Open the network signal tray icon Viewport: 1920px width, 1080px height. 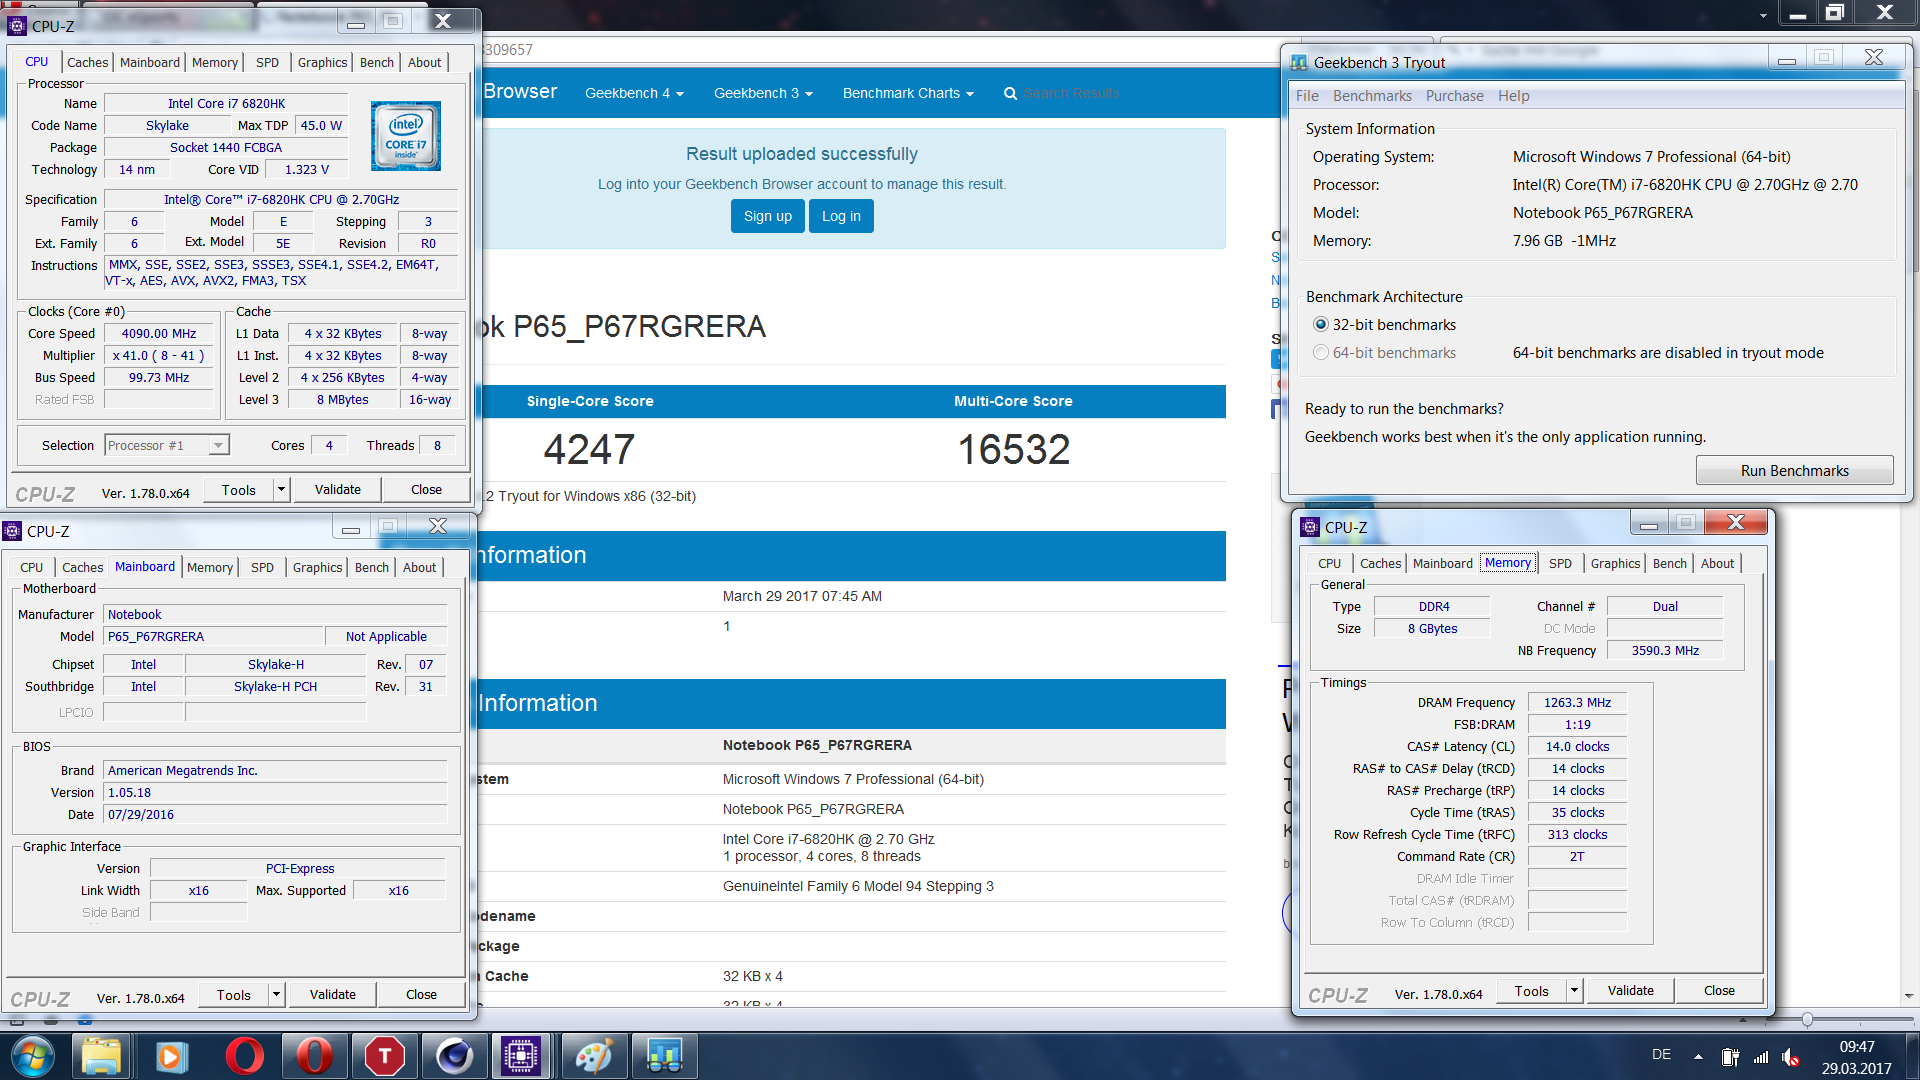[1761, 1057]
